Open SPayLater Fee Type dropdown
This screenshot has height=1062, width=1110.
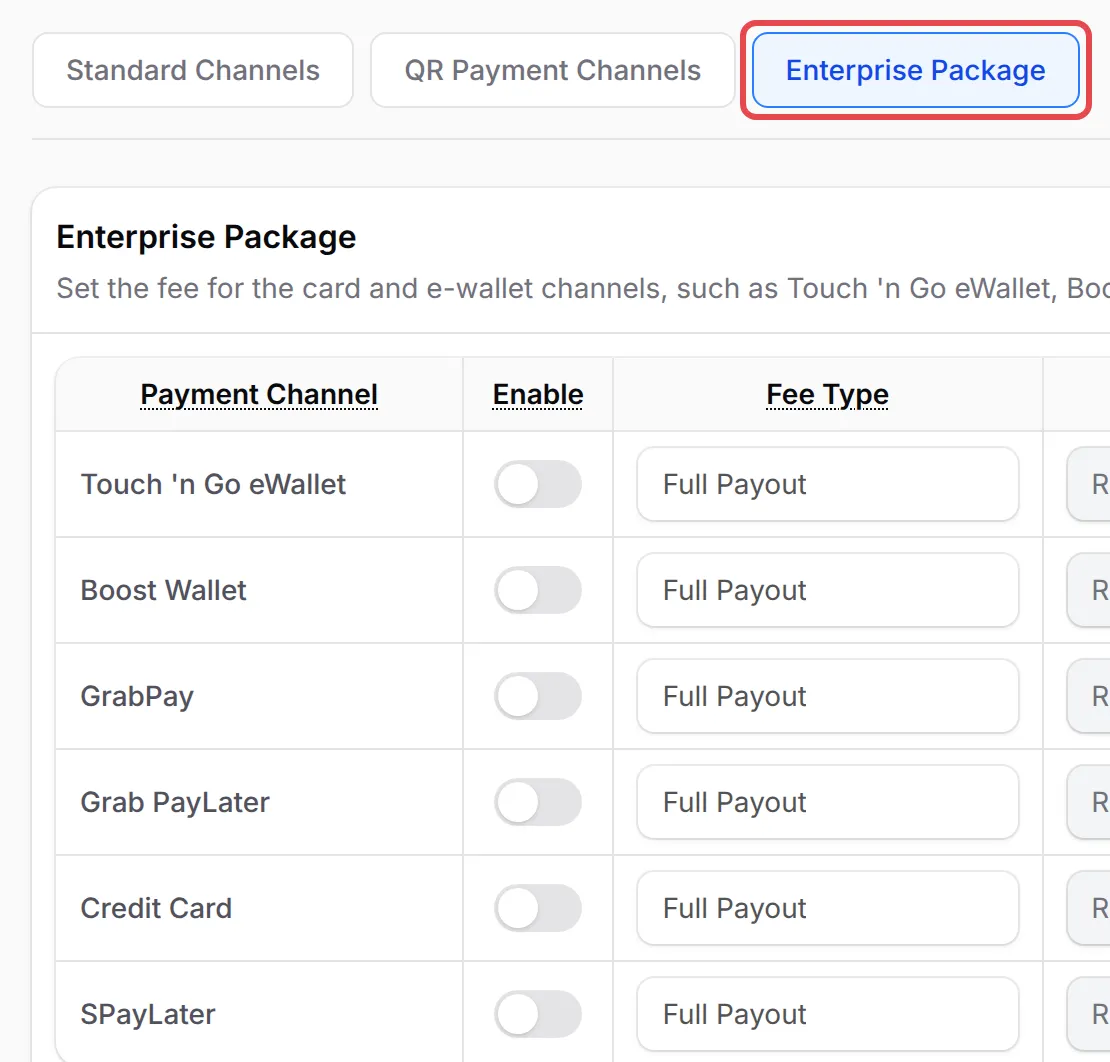pyautogui.click(x=828, y=1014)
